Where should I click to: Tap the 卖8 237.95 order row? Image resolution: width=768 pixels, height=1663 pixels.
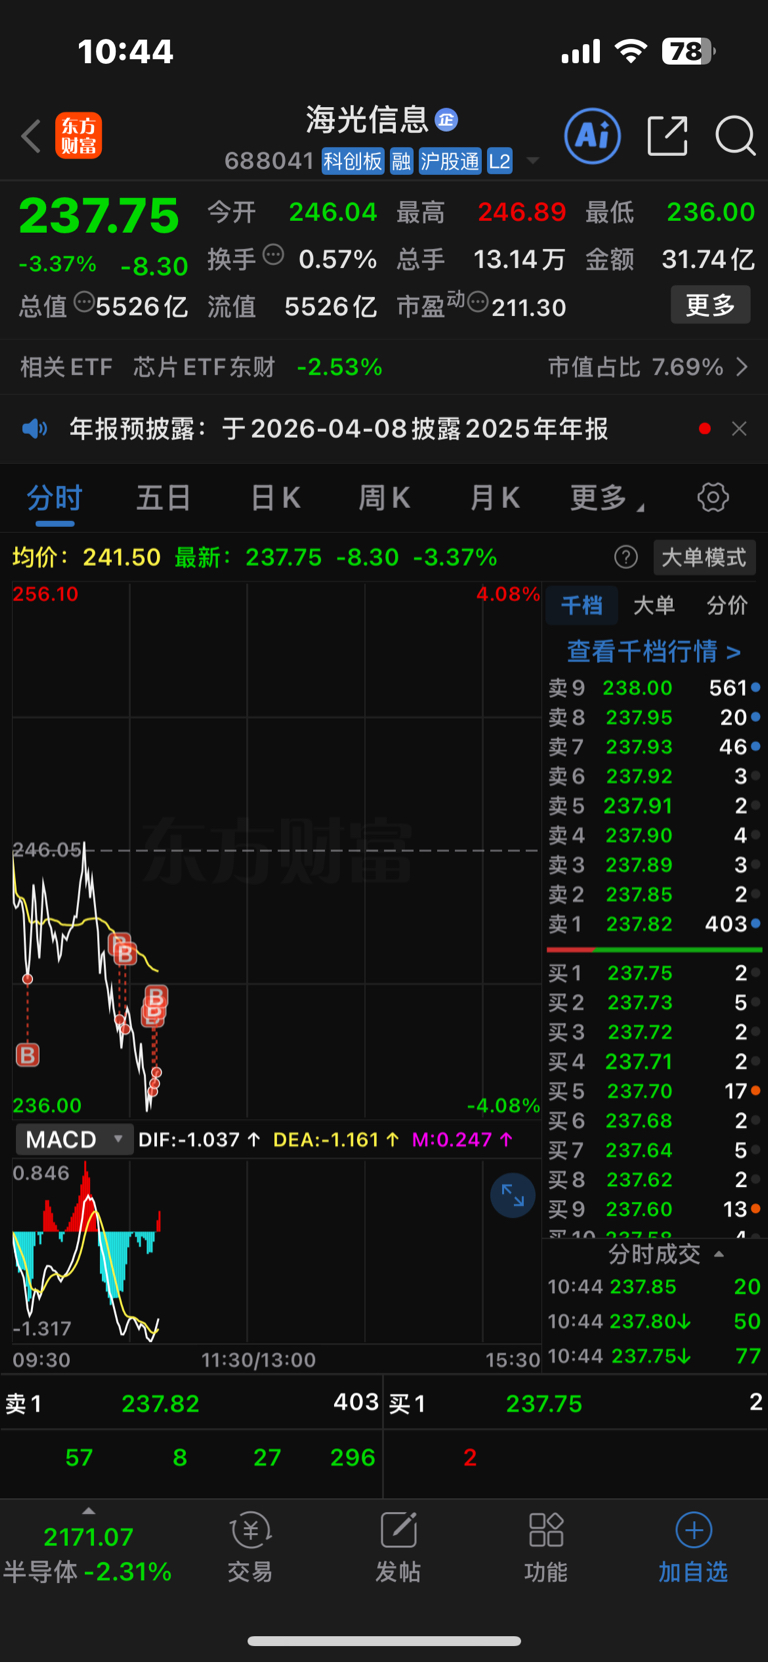tap(654, 717)
